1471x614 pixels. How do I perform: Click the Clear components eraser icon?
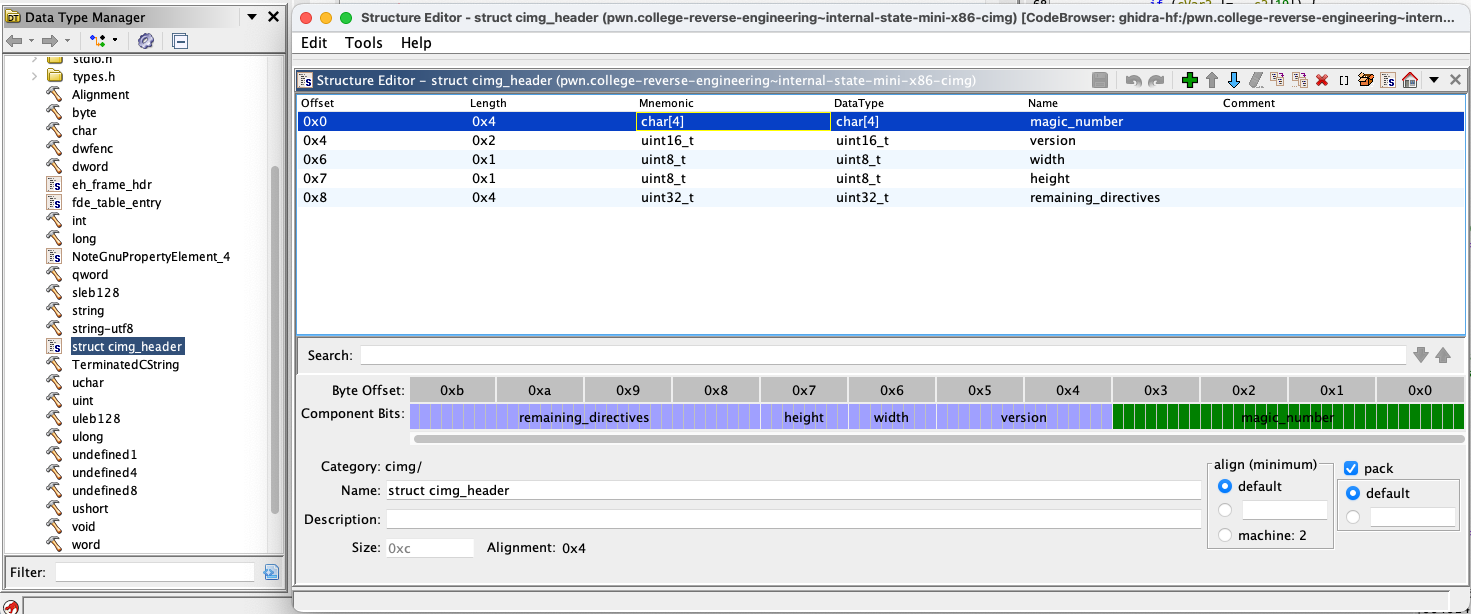click(x=1256, y=80)
